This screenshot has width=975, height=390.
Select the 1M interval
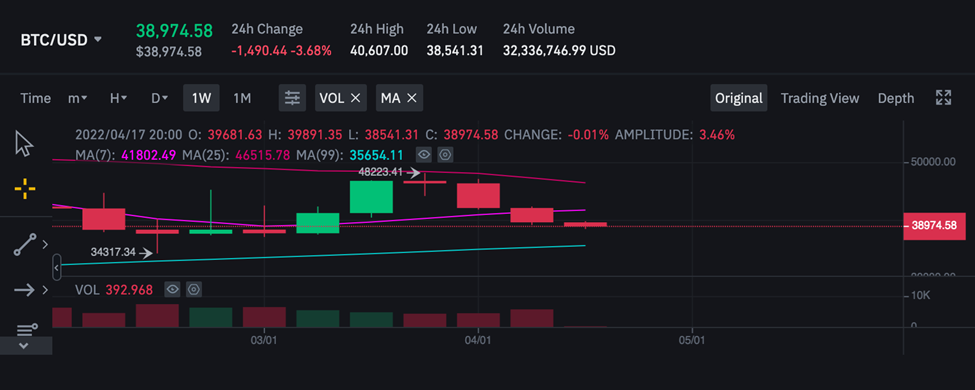[x=242, y=98]
